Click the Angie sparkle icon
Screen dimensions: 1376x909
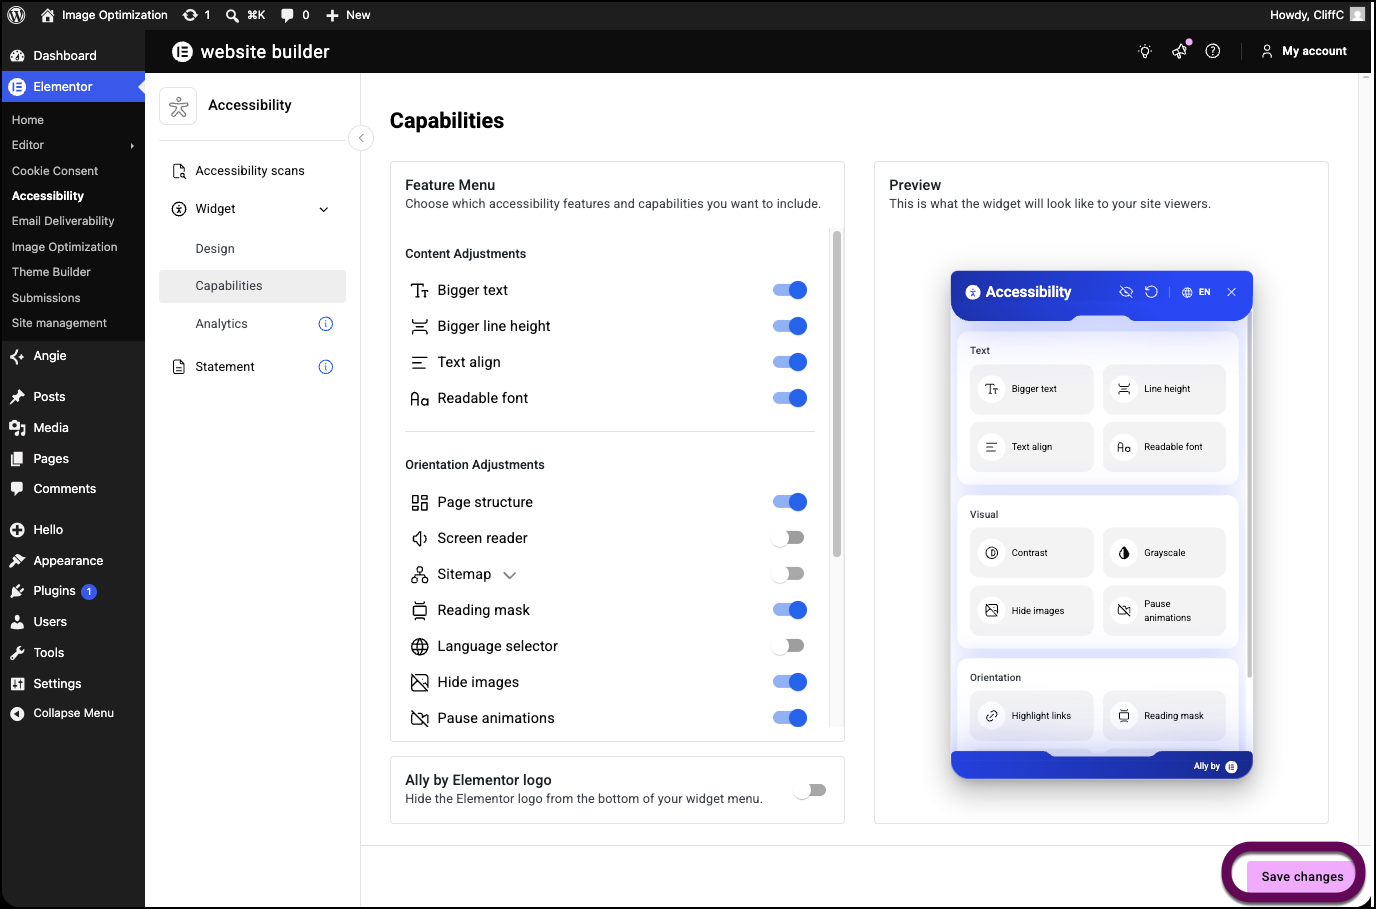pos(17,356)
